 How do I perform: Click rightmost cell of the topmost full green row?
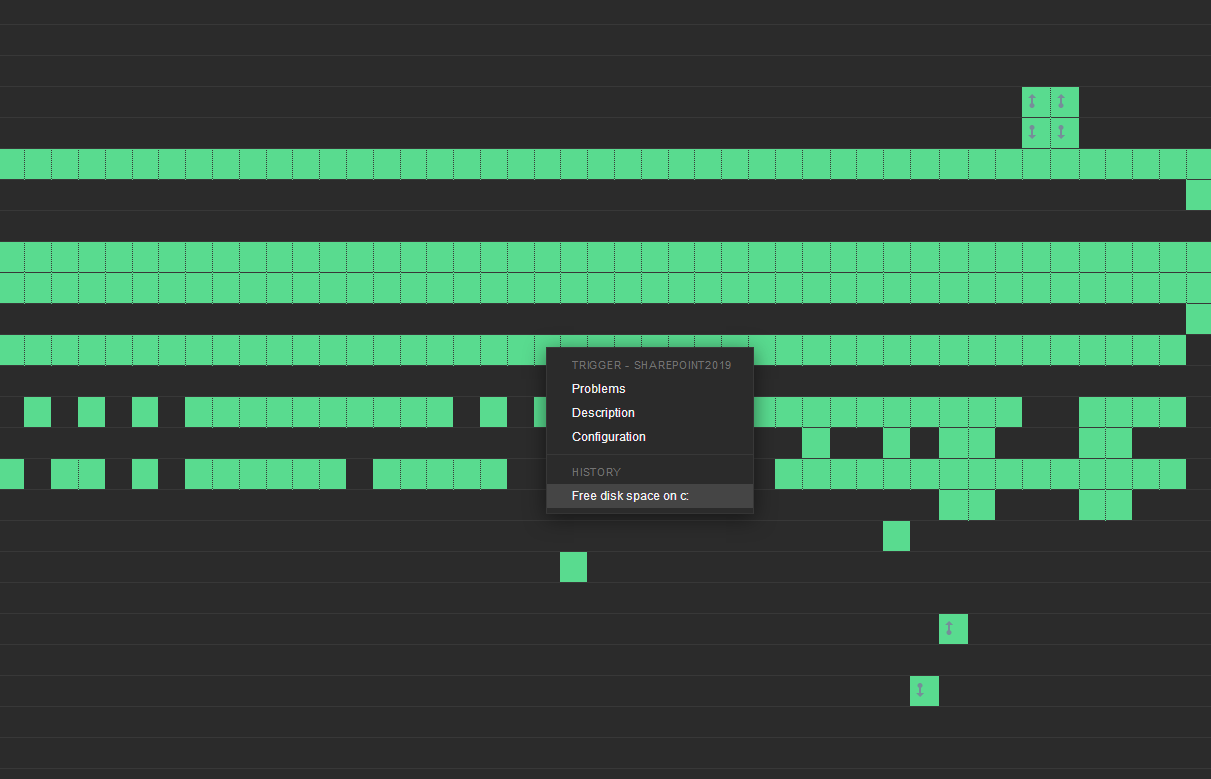1198,164
